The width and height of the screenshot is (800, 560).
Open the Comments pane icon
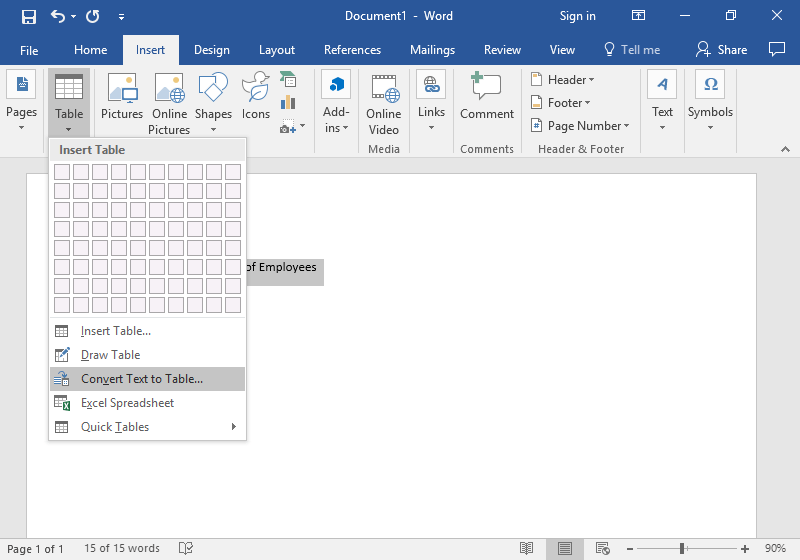777,49
